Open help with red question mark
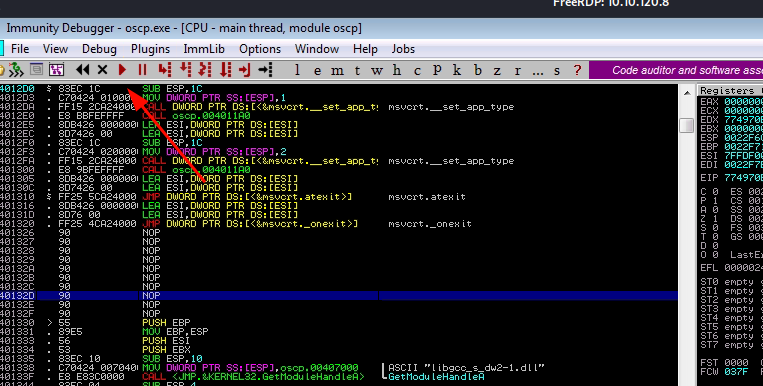The image size is (763, 386). coord(577,71)
